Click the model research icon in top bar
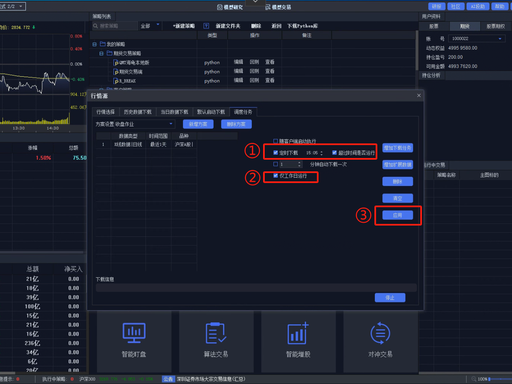The image size is (512, 384). click(220, 7)
